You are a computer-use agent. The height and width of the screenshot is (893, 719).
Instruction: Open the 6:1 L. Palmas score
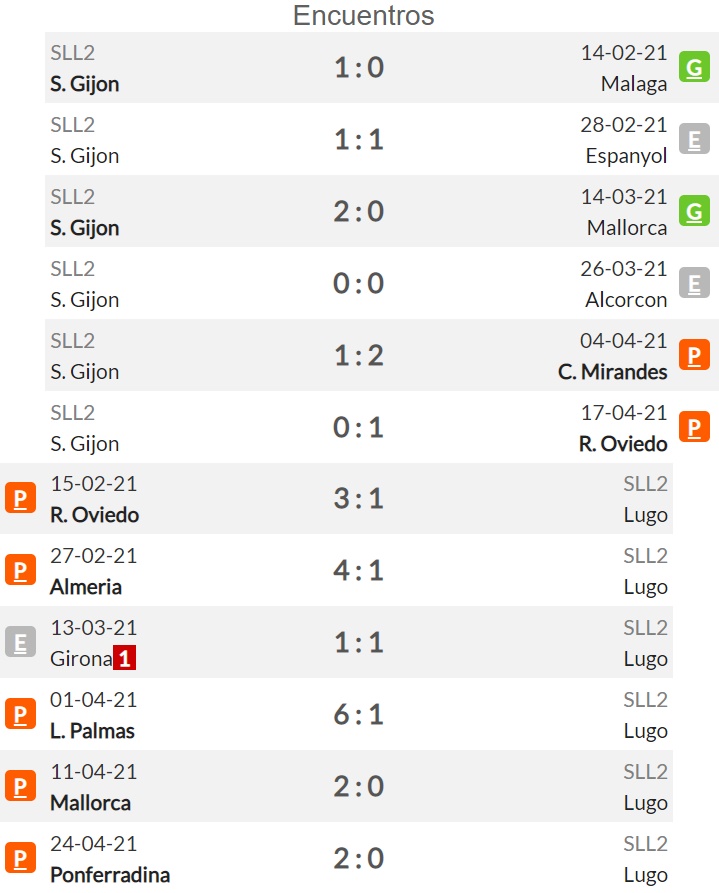point(359,714)
